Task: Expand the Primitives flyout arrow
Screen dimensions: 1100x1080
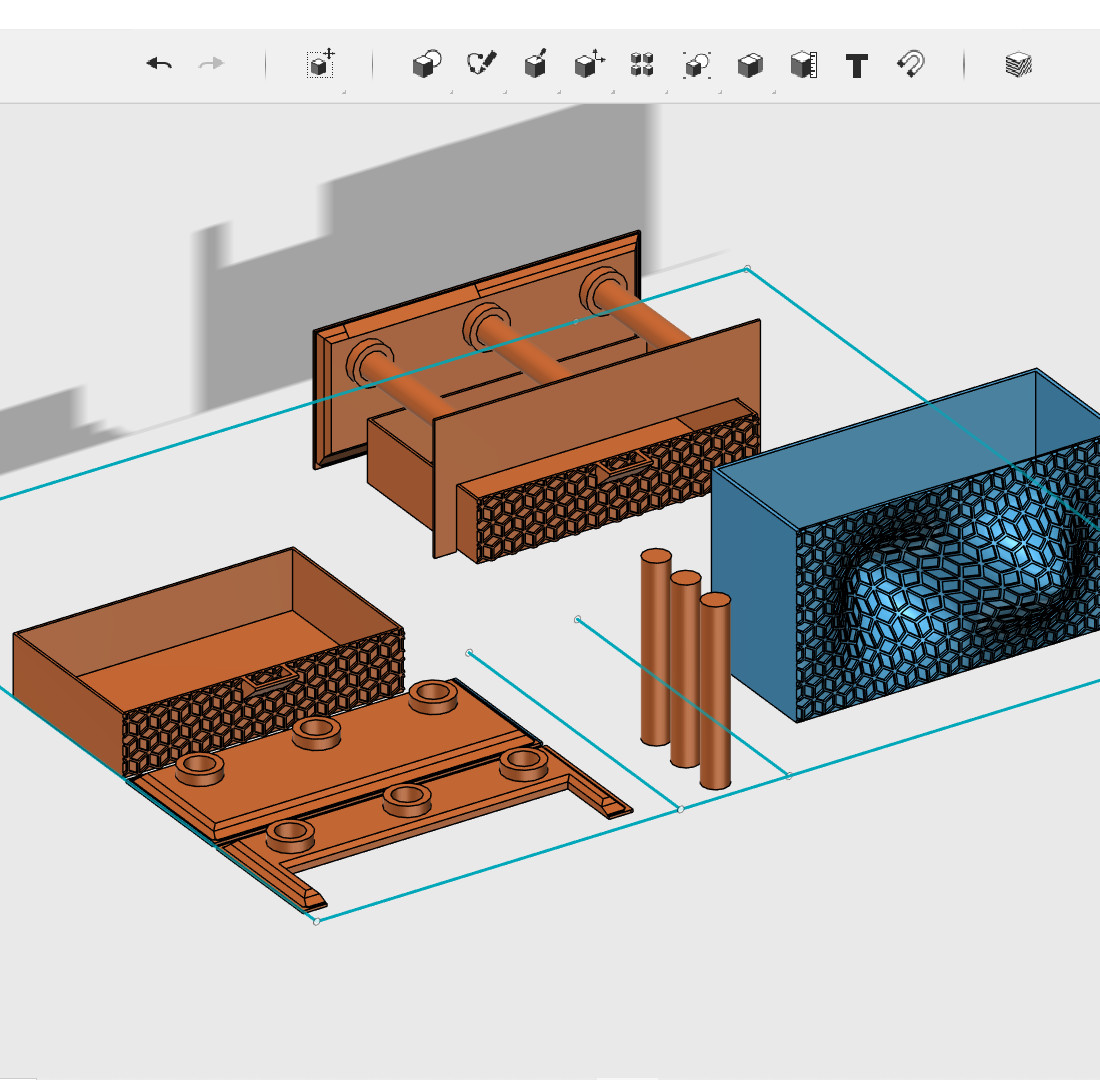Action: pos(451,92)
